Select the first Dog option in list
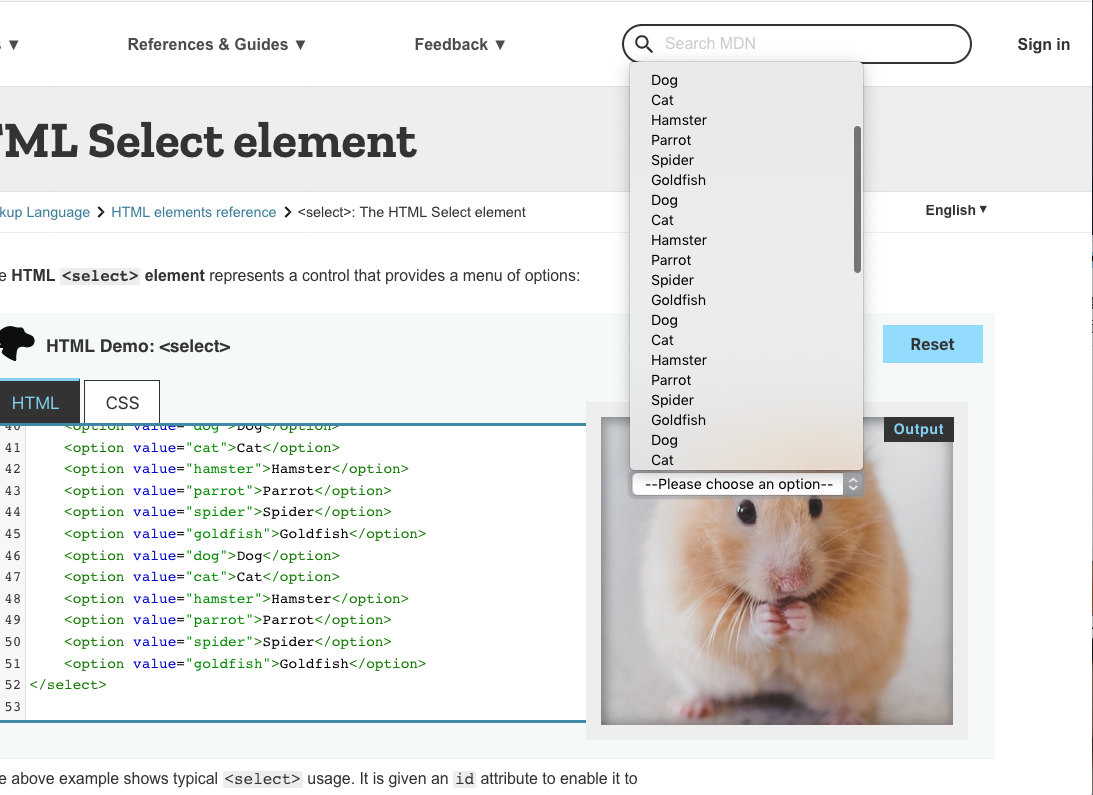 coord(664,80)
